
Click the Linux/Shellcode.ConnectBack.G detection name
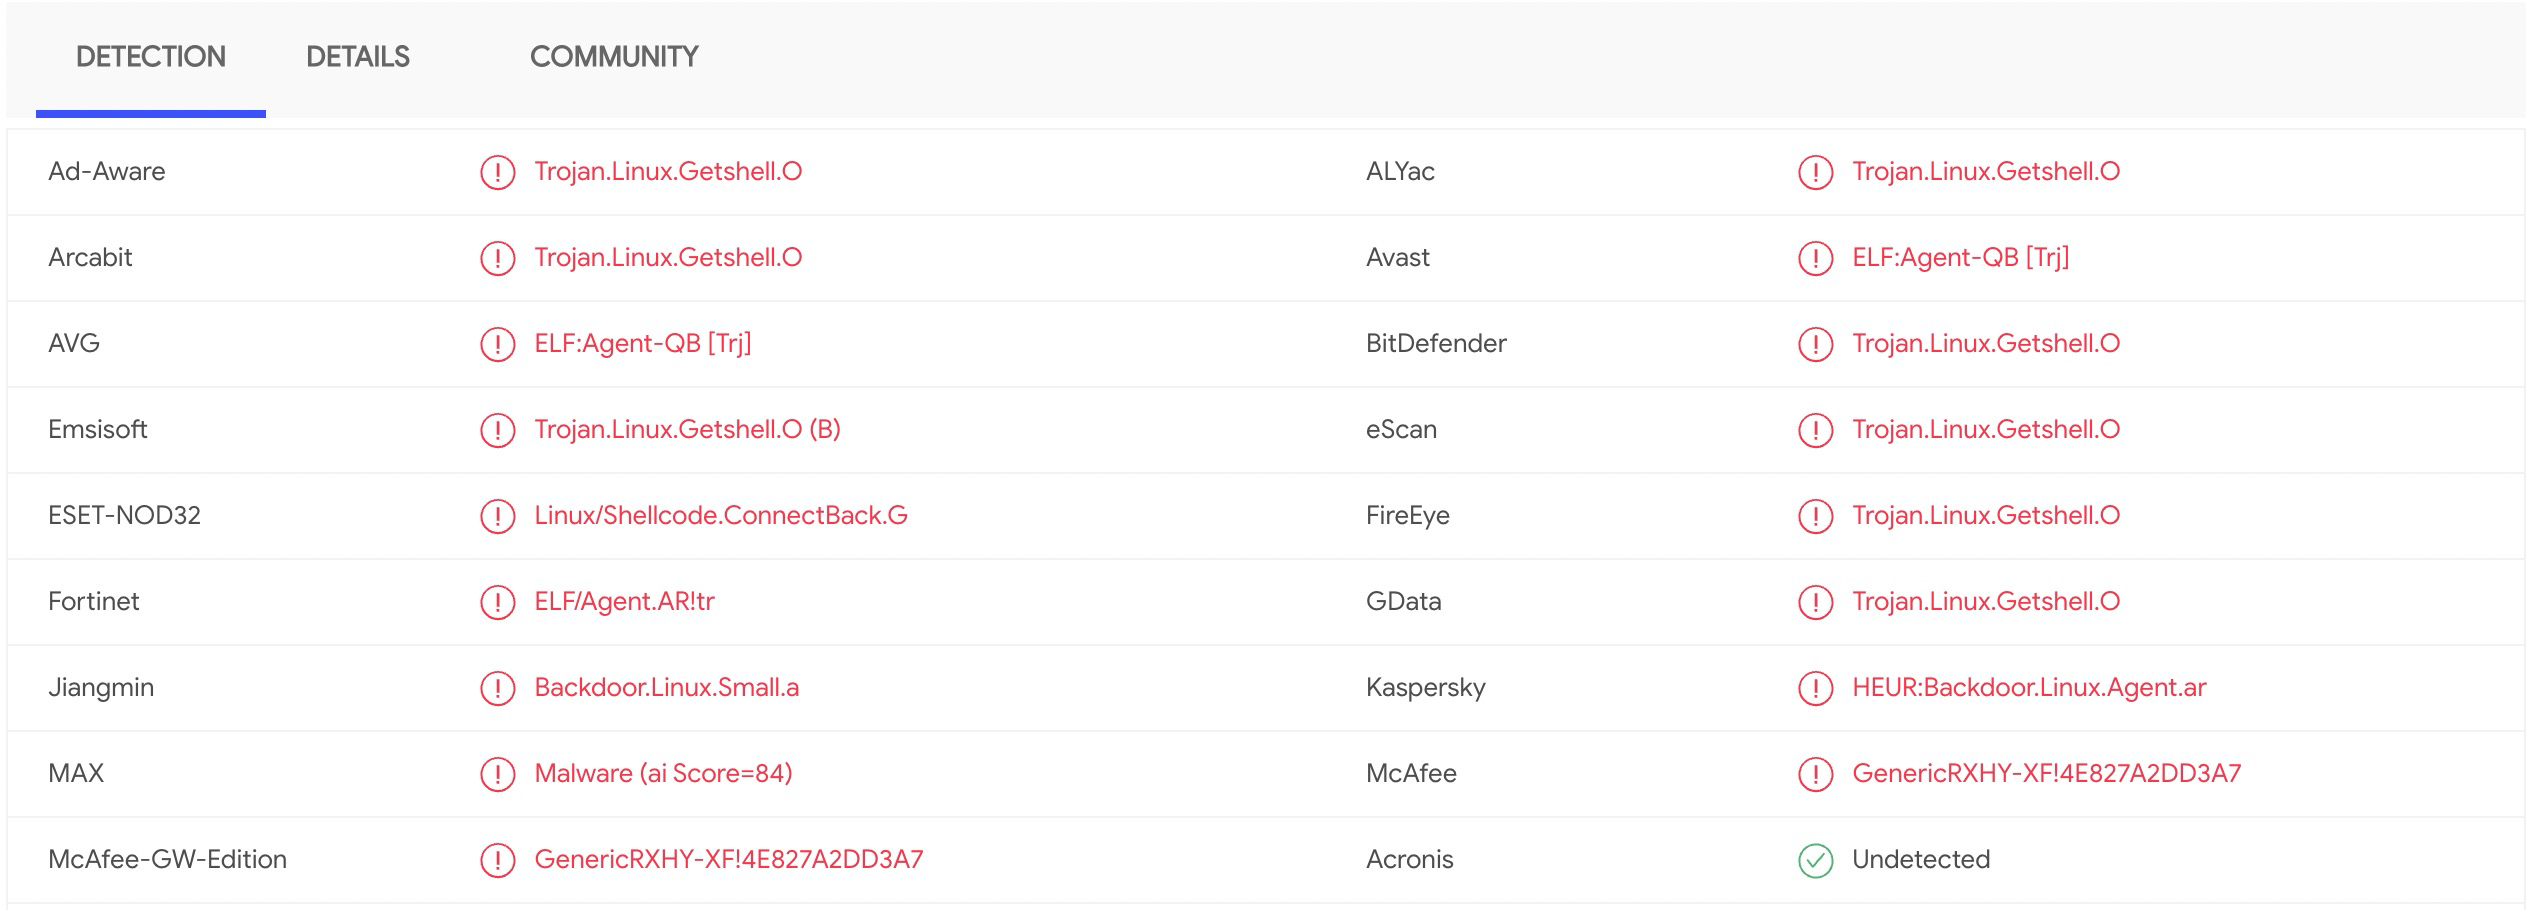click(720, 515)
